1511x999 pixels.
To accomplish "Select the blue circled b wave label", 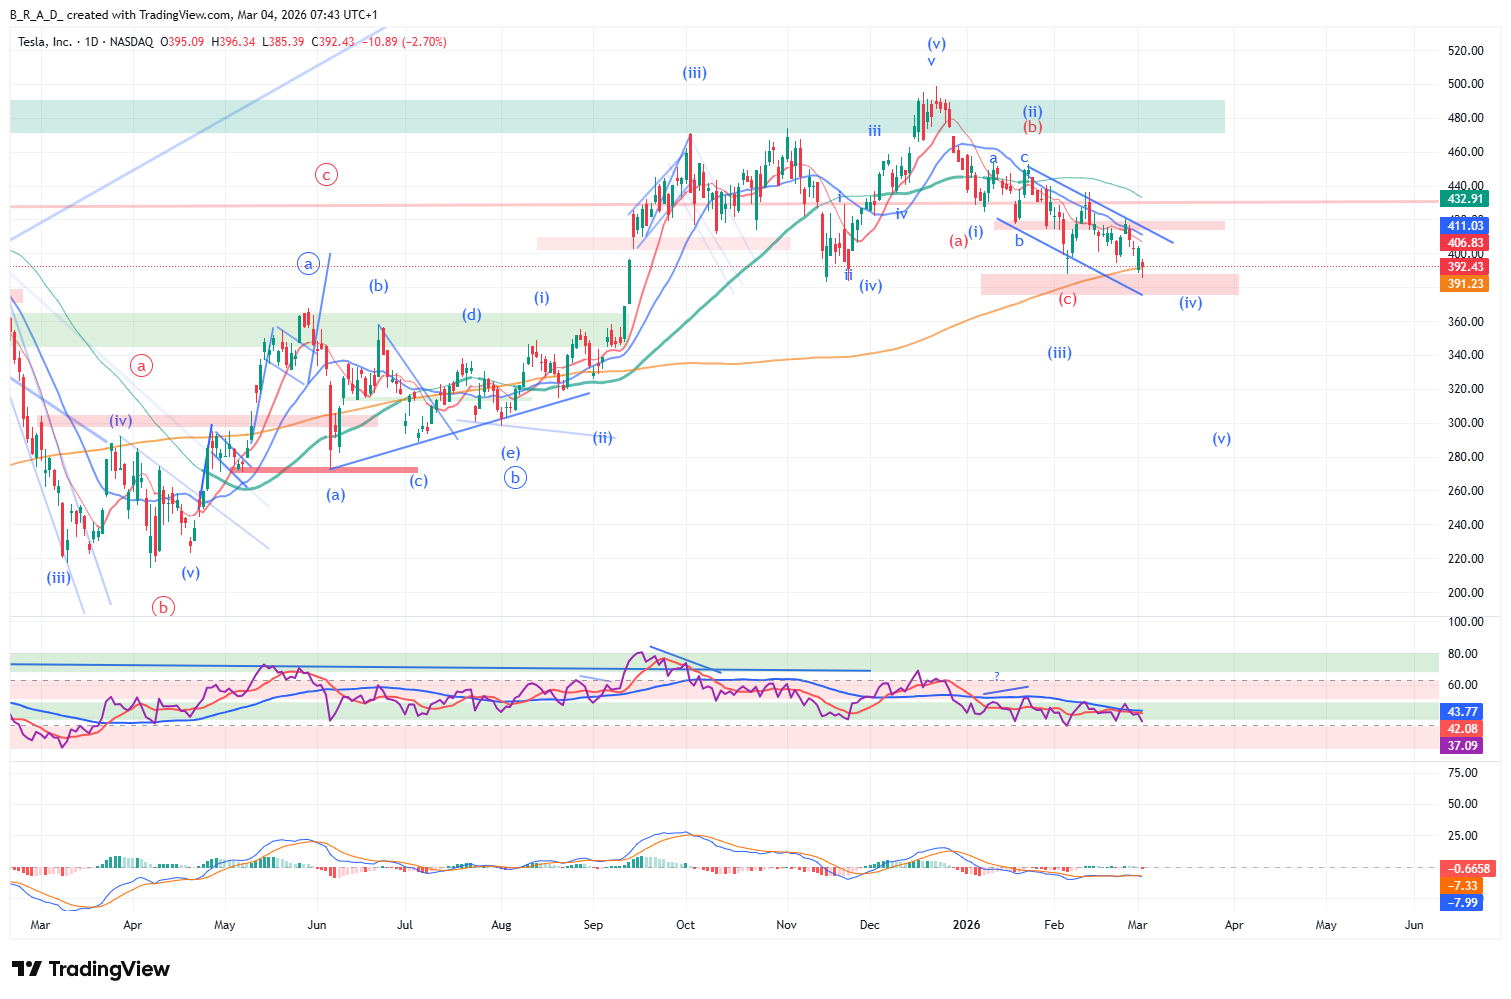I will 515,478.
